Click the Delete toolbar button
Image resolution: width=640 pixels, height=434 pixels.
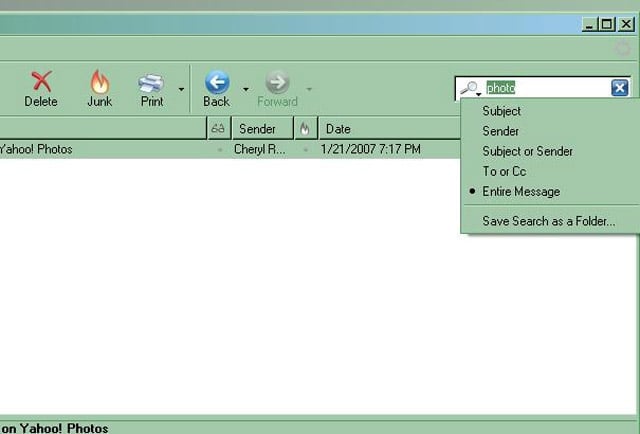[x=41, y=89]
